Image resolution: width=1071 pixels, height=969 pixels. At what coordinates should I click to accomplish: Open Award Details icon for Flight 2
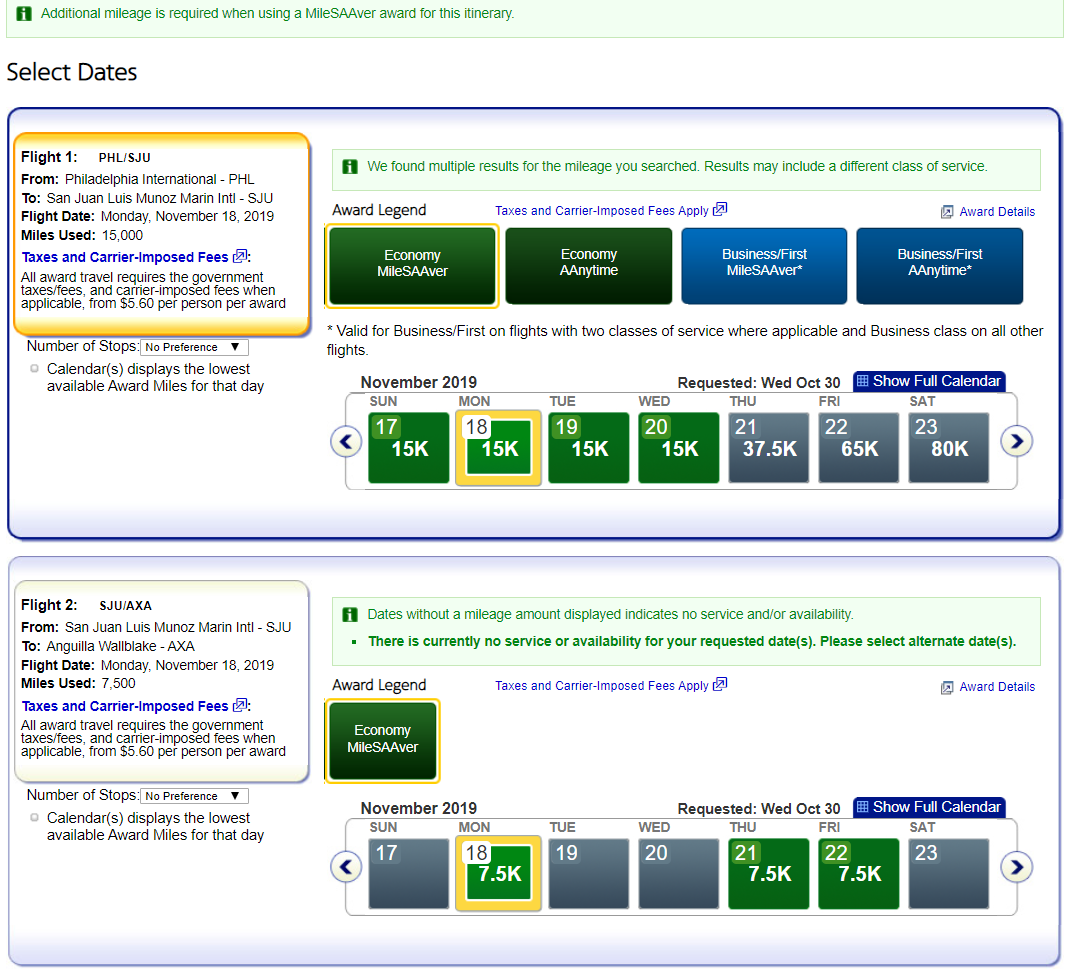point(947,687)
